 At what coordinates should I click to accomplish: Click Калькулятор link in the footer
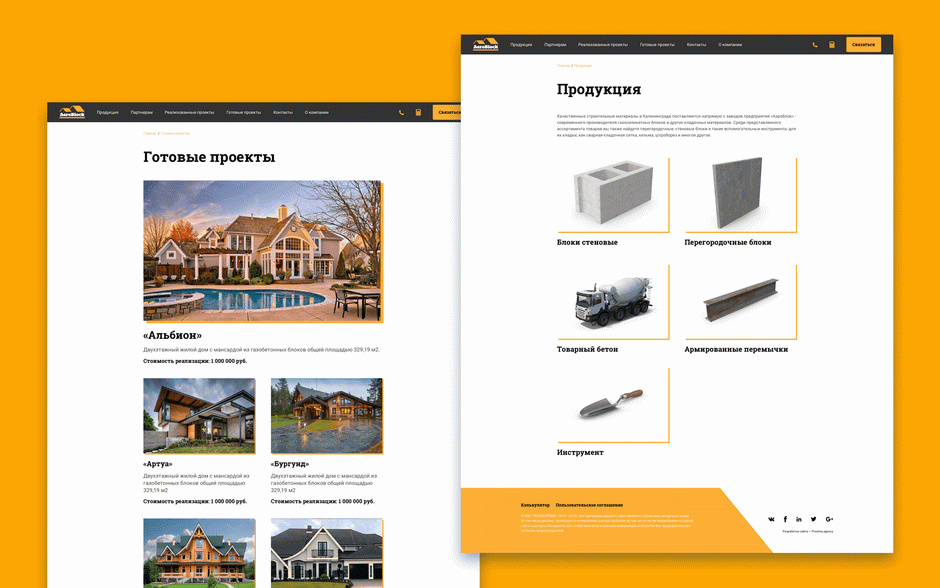(535, 505)
